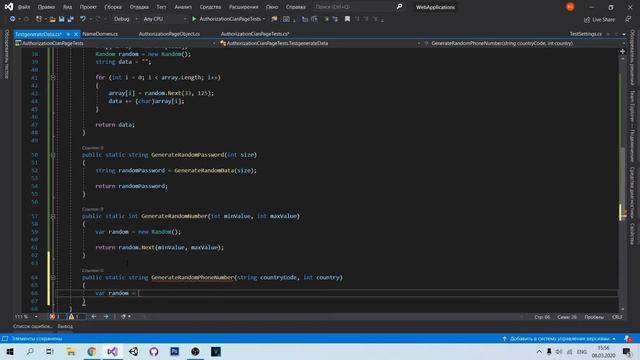Click Добавить в систему управления версиями

coord(559,339)
